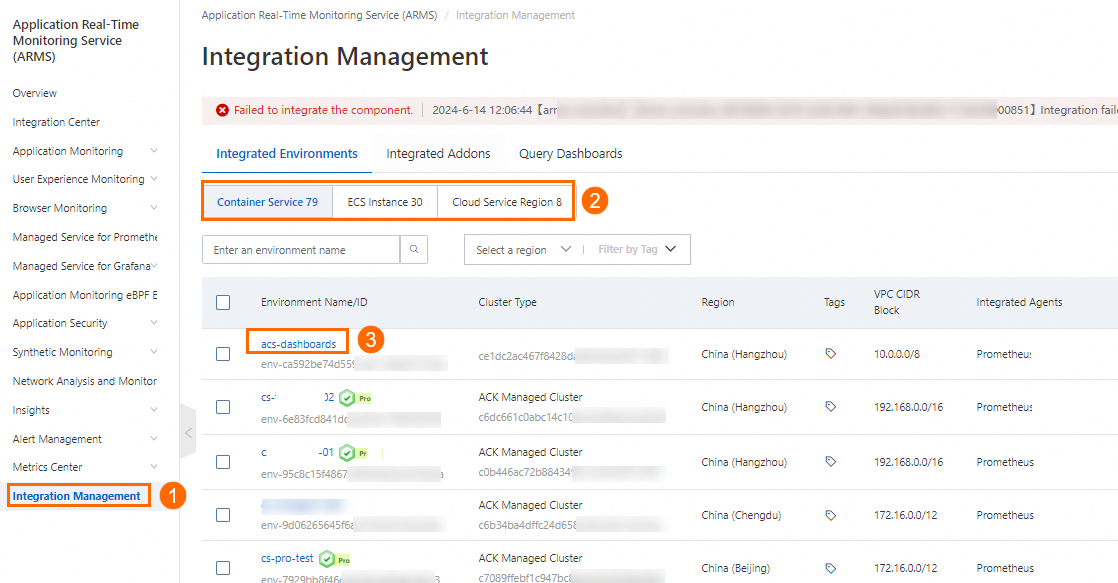The height and width of the screenshot is (583, 1118).
Task: Open the Filter by Tag dropdown
Action: pos(637,250)
